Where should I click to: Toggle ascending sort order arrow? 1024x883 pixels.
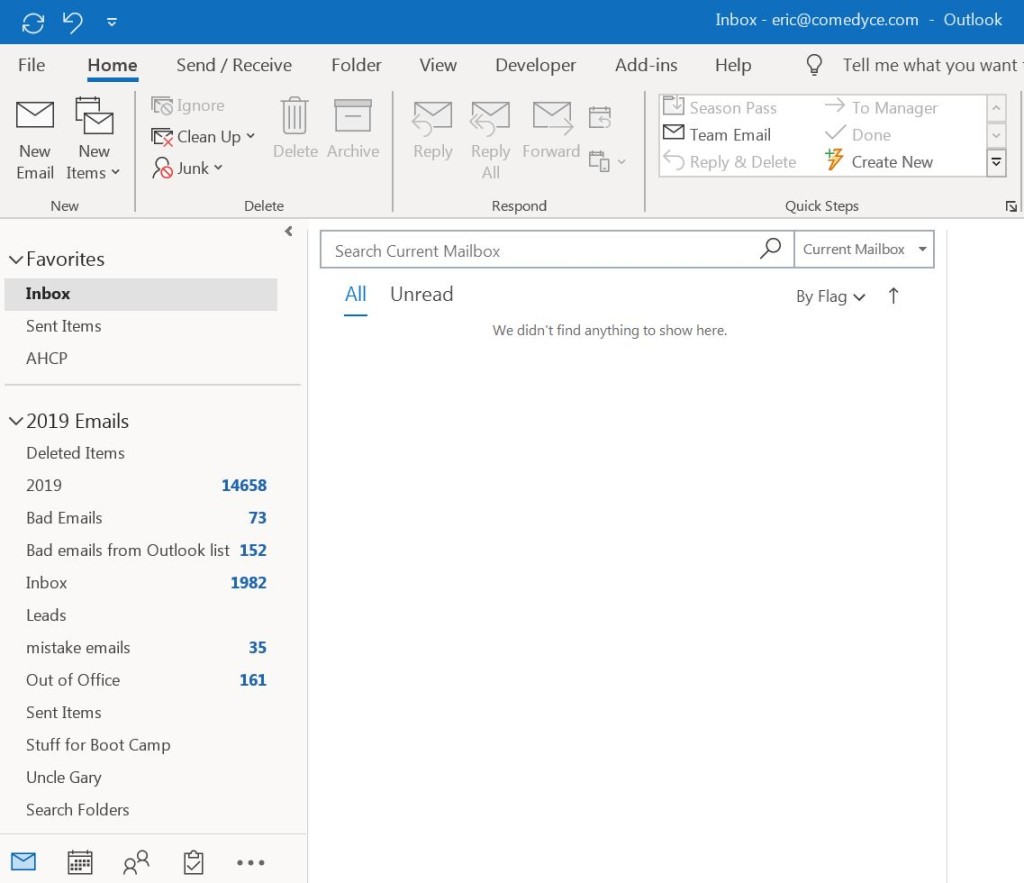tap(893, 296)
